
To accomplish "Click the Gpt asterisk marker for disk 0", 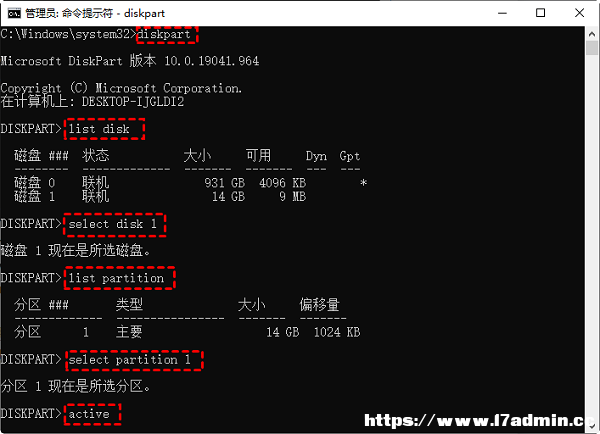I will coord(364,183).
